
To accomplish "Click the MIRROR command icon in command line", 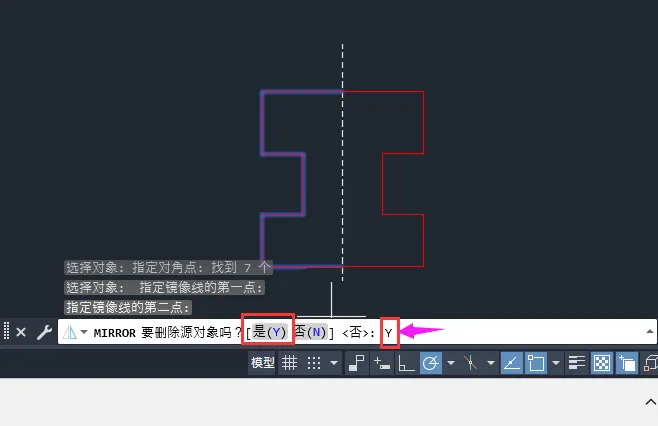I will pos(69,333).
